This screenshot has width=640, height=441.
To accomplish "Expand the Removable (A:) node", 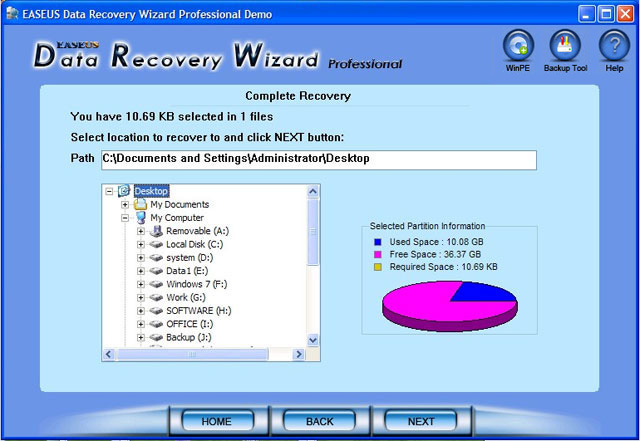I will click(x=141, y=231).
